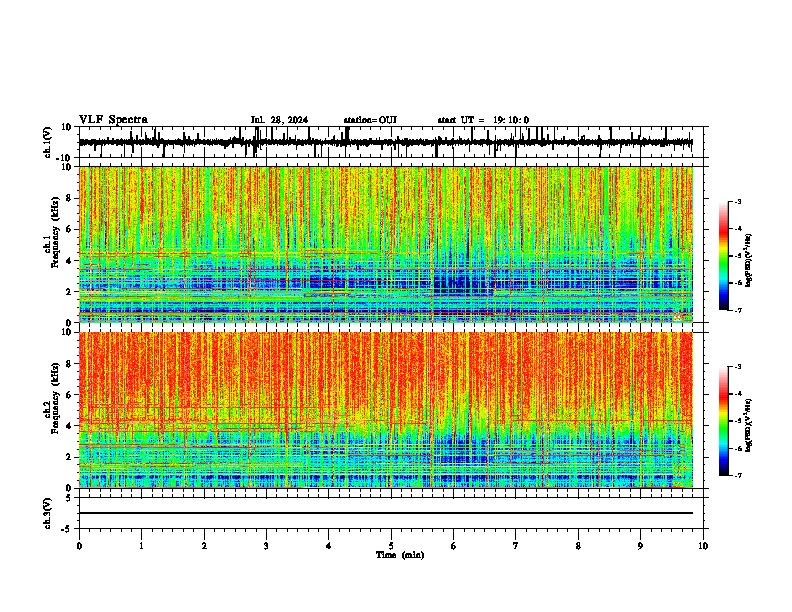Screen dimensions: 792x612
Task: Click the ch.2 spectrogram color scale bar
Action: tap(724, 421)
